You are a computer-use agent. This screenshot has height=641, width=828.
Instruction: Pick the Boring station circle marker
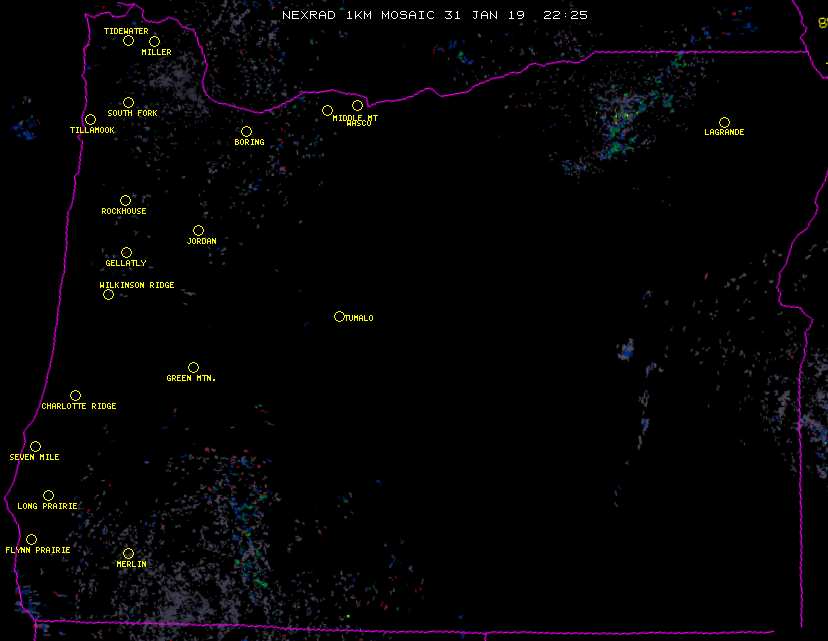(x=246, y=131)
